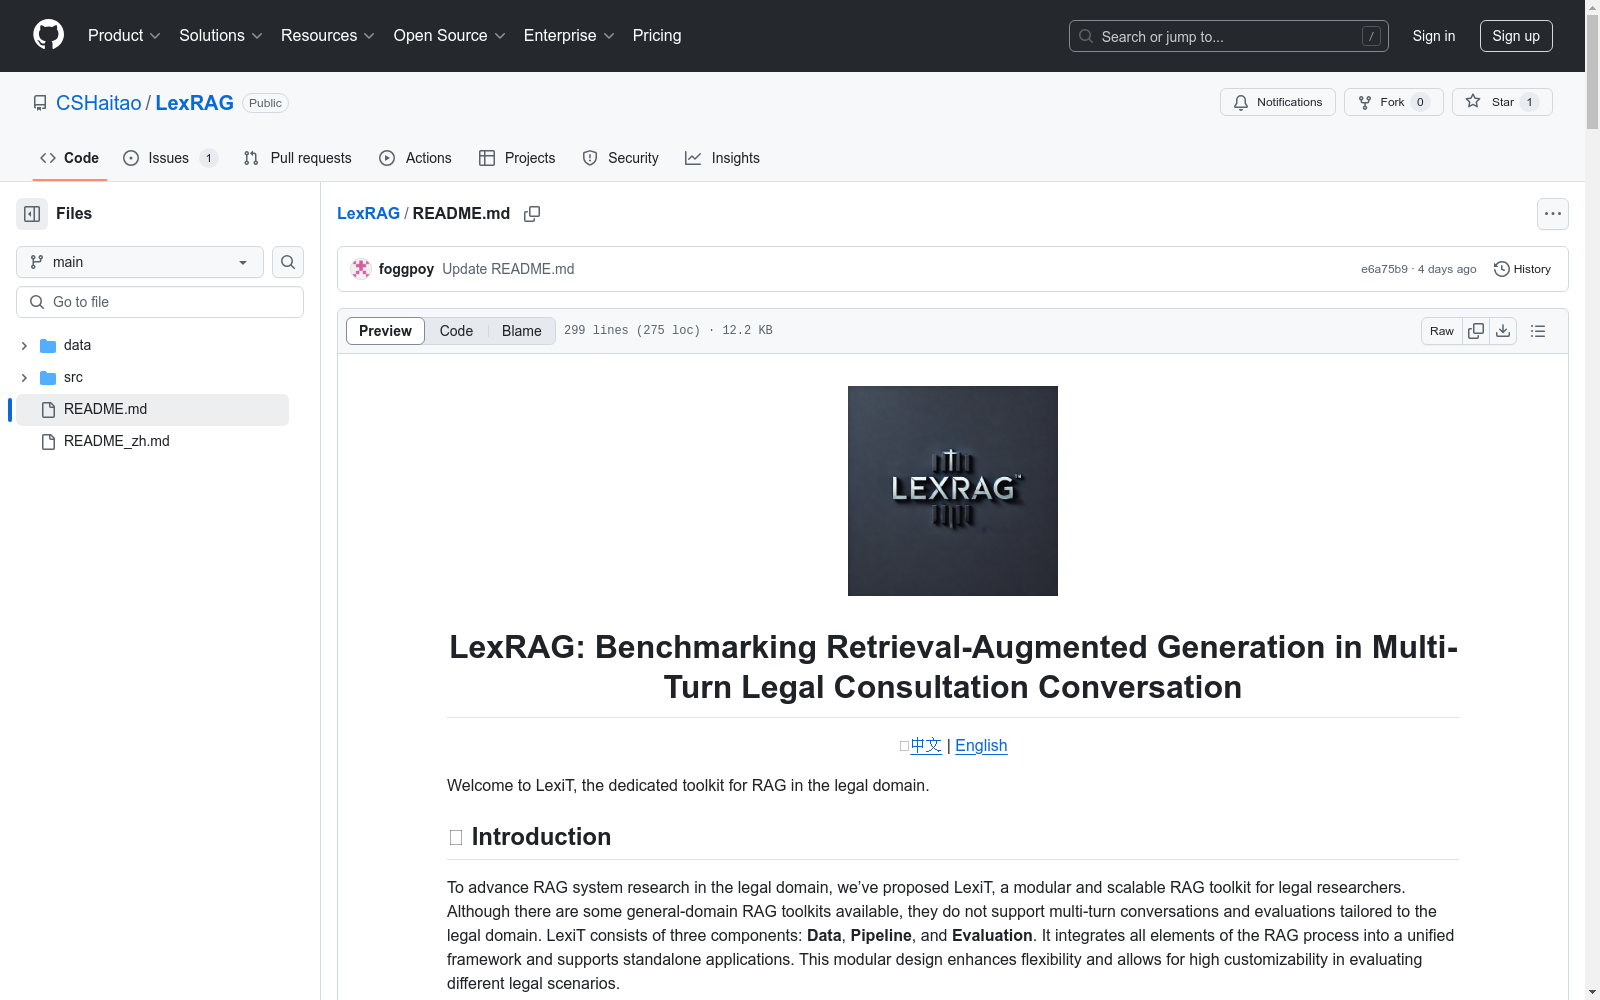Copy raw file contents icon
Screen dimensions: 1600x1000
coord(1476,331)
